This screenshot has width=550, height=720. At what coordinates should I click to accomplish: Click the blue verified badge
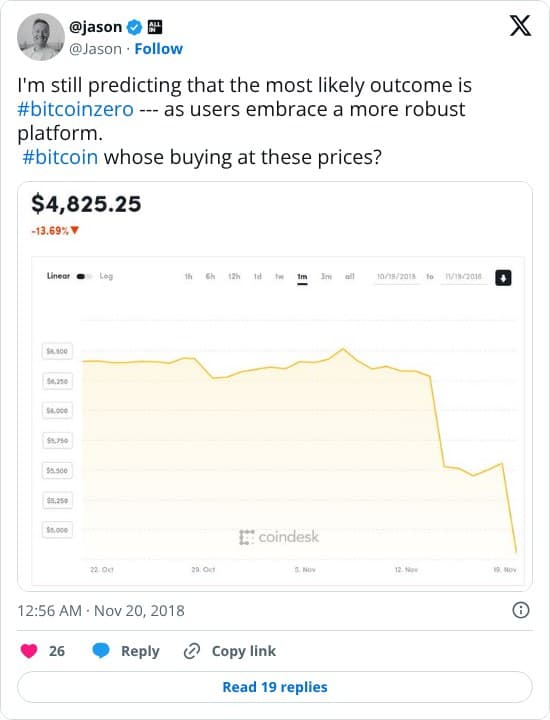click(134, 28)
